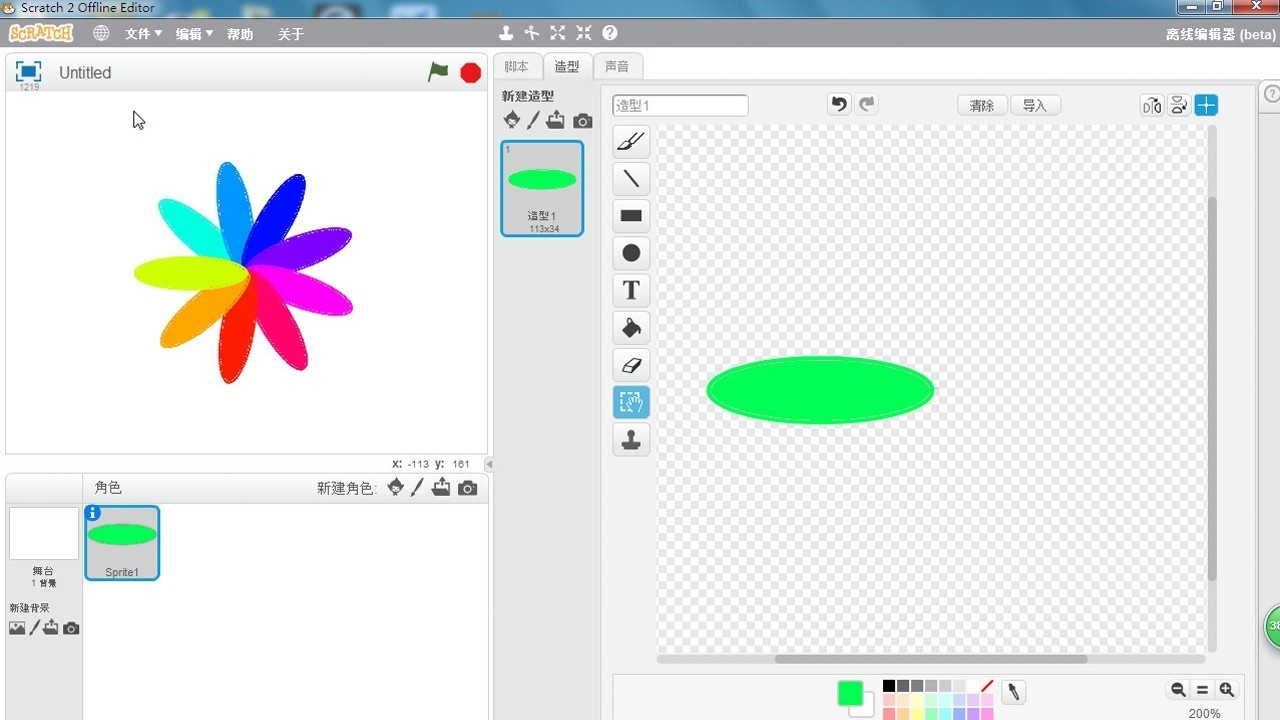Click the Ellipse drawing tool
The height and width of the screenshot is (720, 1280).
(x=631, y=253)
